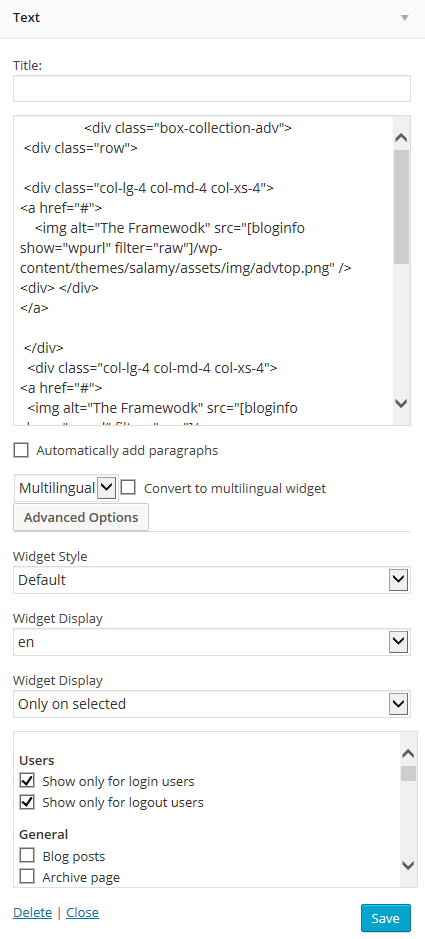Open the 'en' Widget Display dropdown
This screenshot has width=425, height=939.
coord(212,642)
